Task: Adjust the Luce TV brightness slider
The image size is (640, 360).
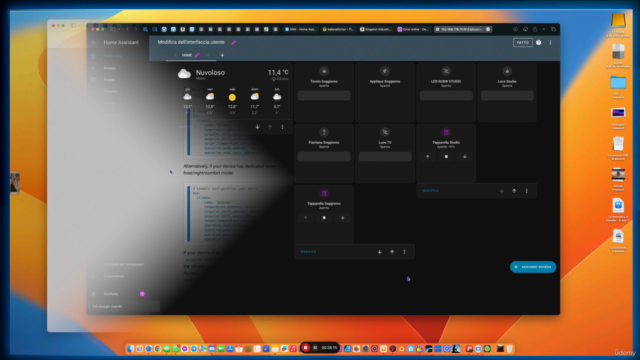Action: click(x=385, y=156)
